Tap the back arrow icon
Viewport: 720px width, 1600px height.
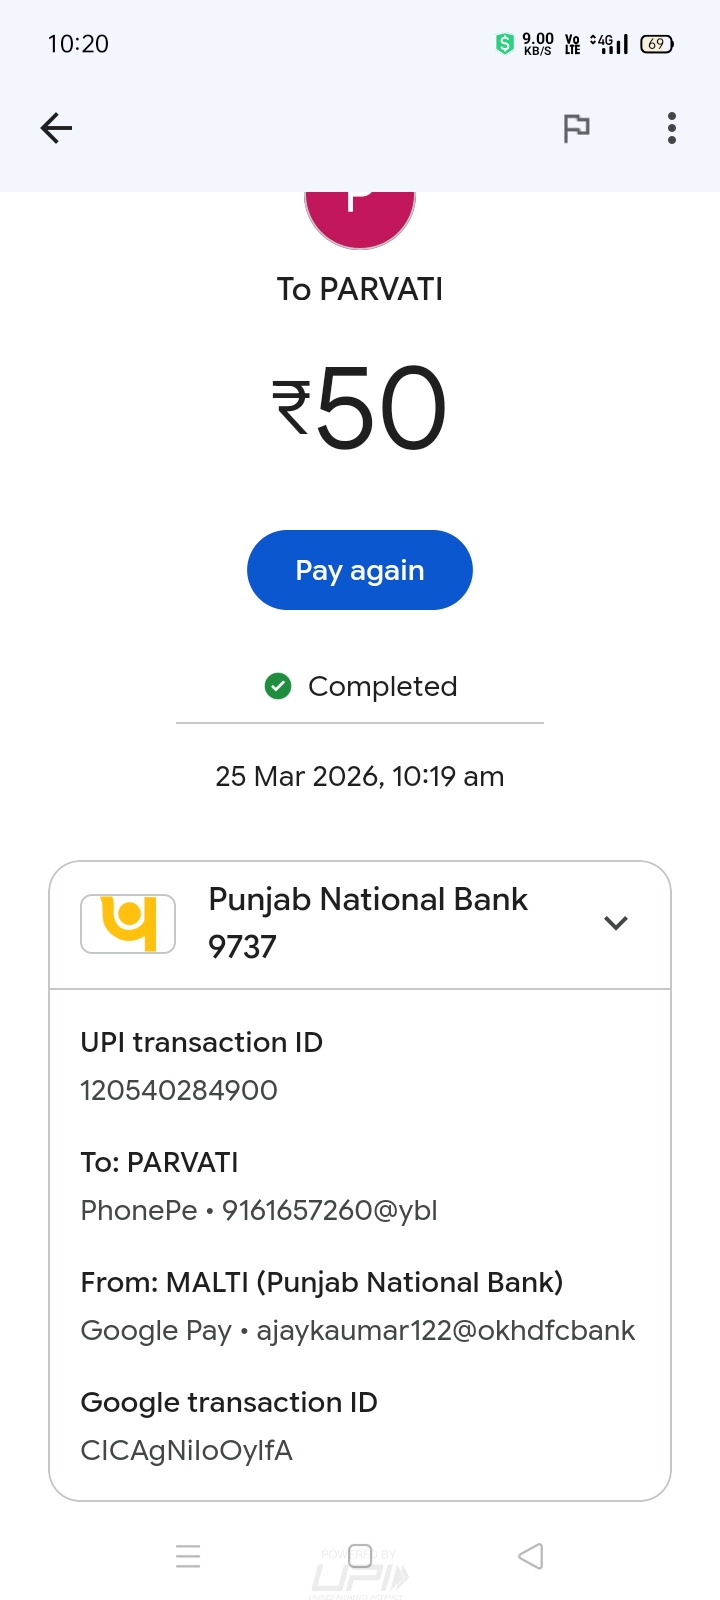pyautogui.click(x=56, y=128)
